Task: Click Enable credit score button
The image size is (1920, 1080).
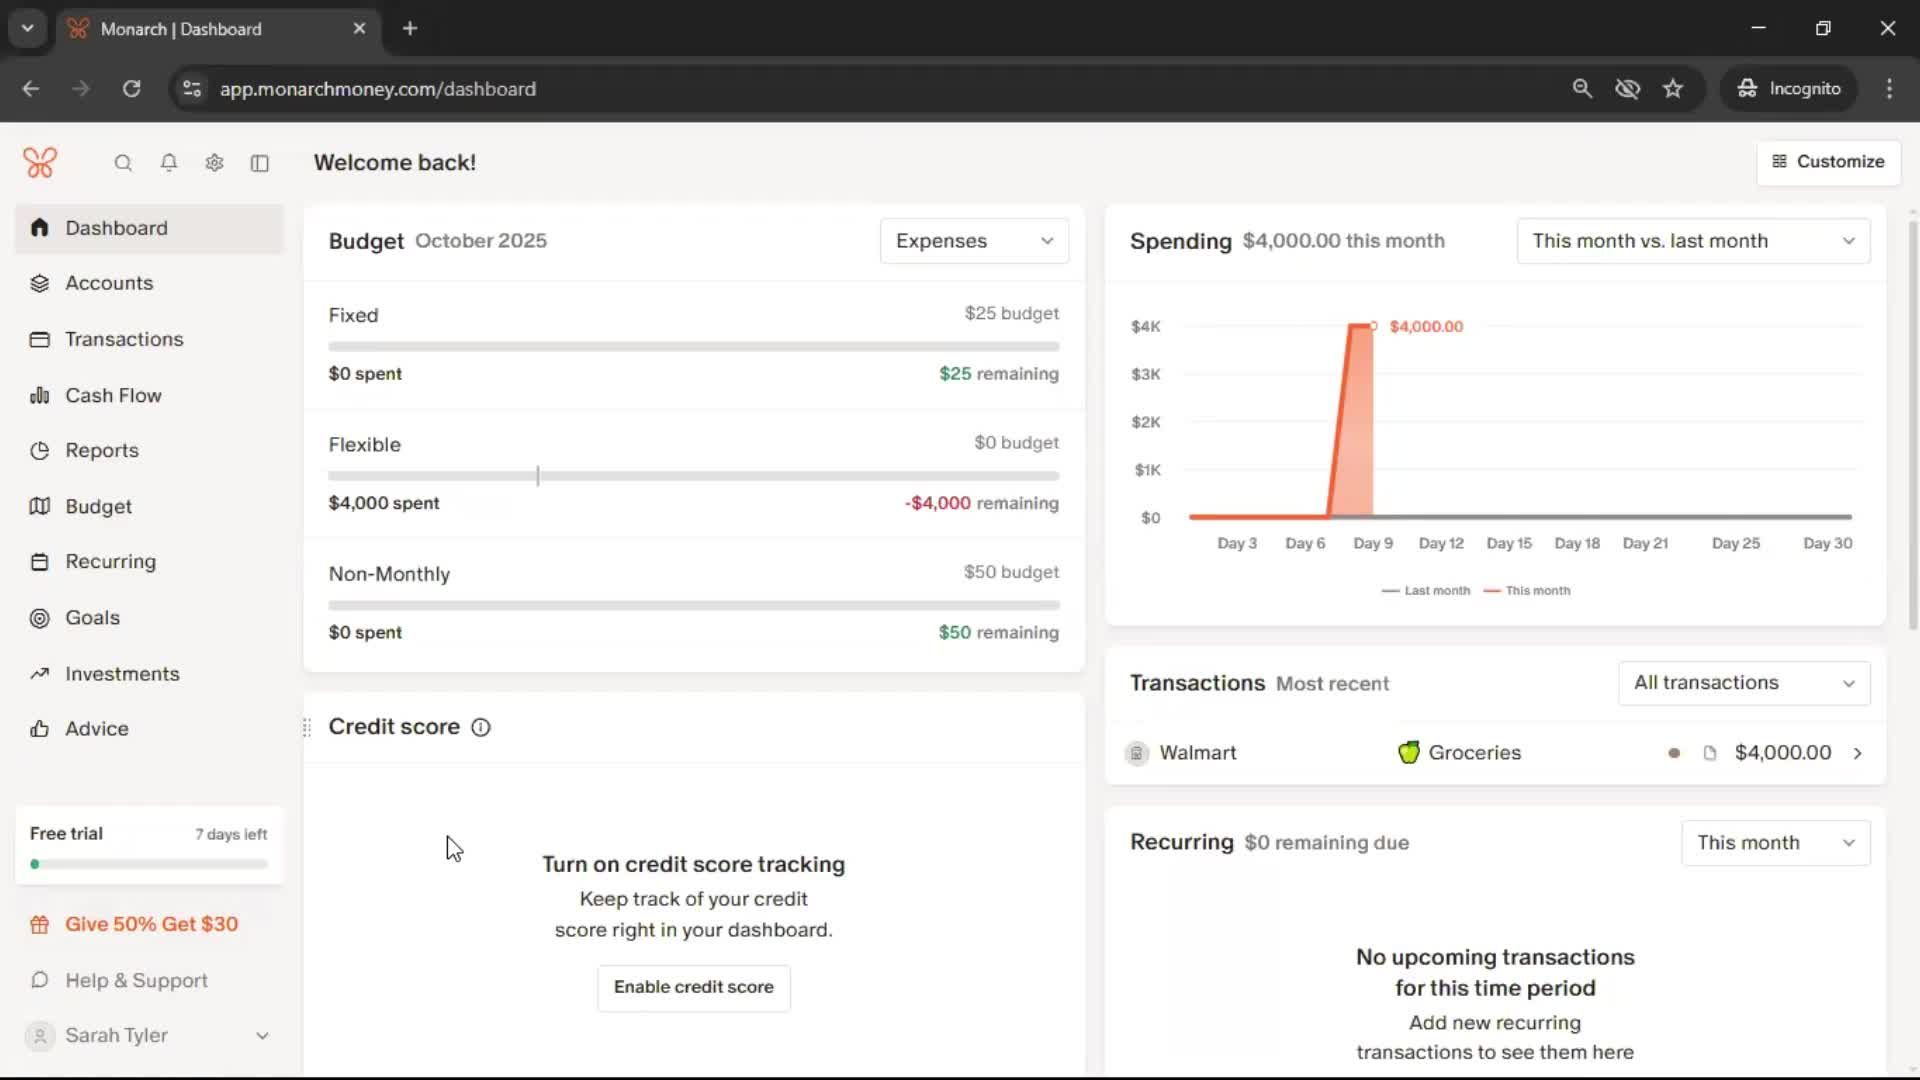Action: click(x=693, y=987)
